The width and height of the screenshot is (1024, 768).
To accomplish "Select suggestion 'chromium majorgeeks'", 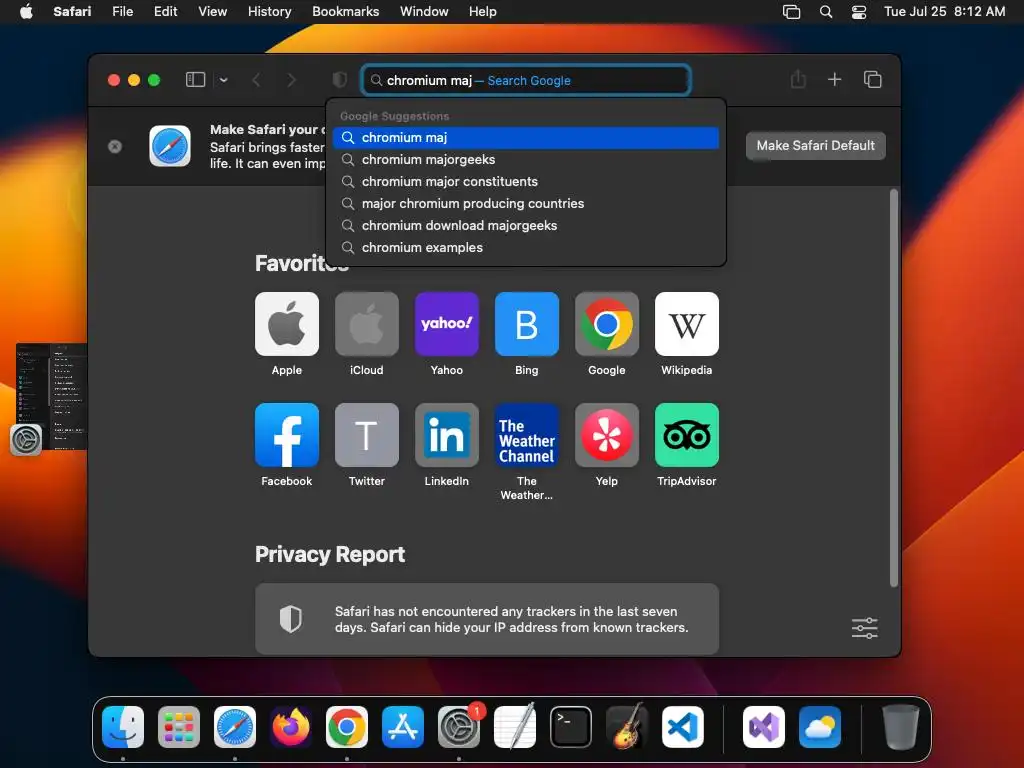I will [x=526, y=160].
